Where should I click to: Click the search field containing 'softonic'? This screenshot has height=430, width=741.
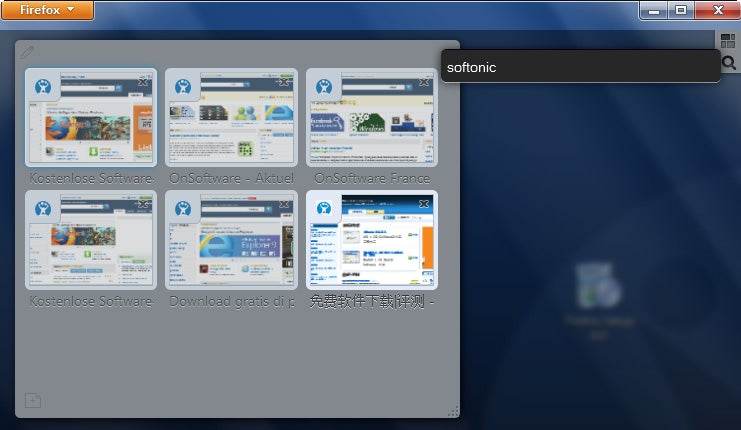point(580,67)
